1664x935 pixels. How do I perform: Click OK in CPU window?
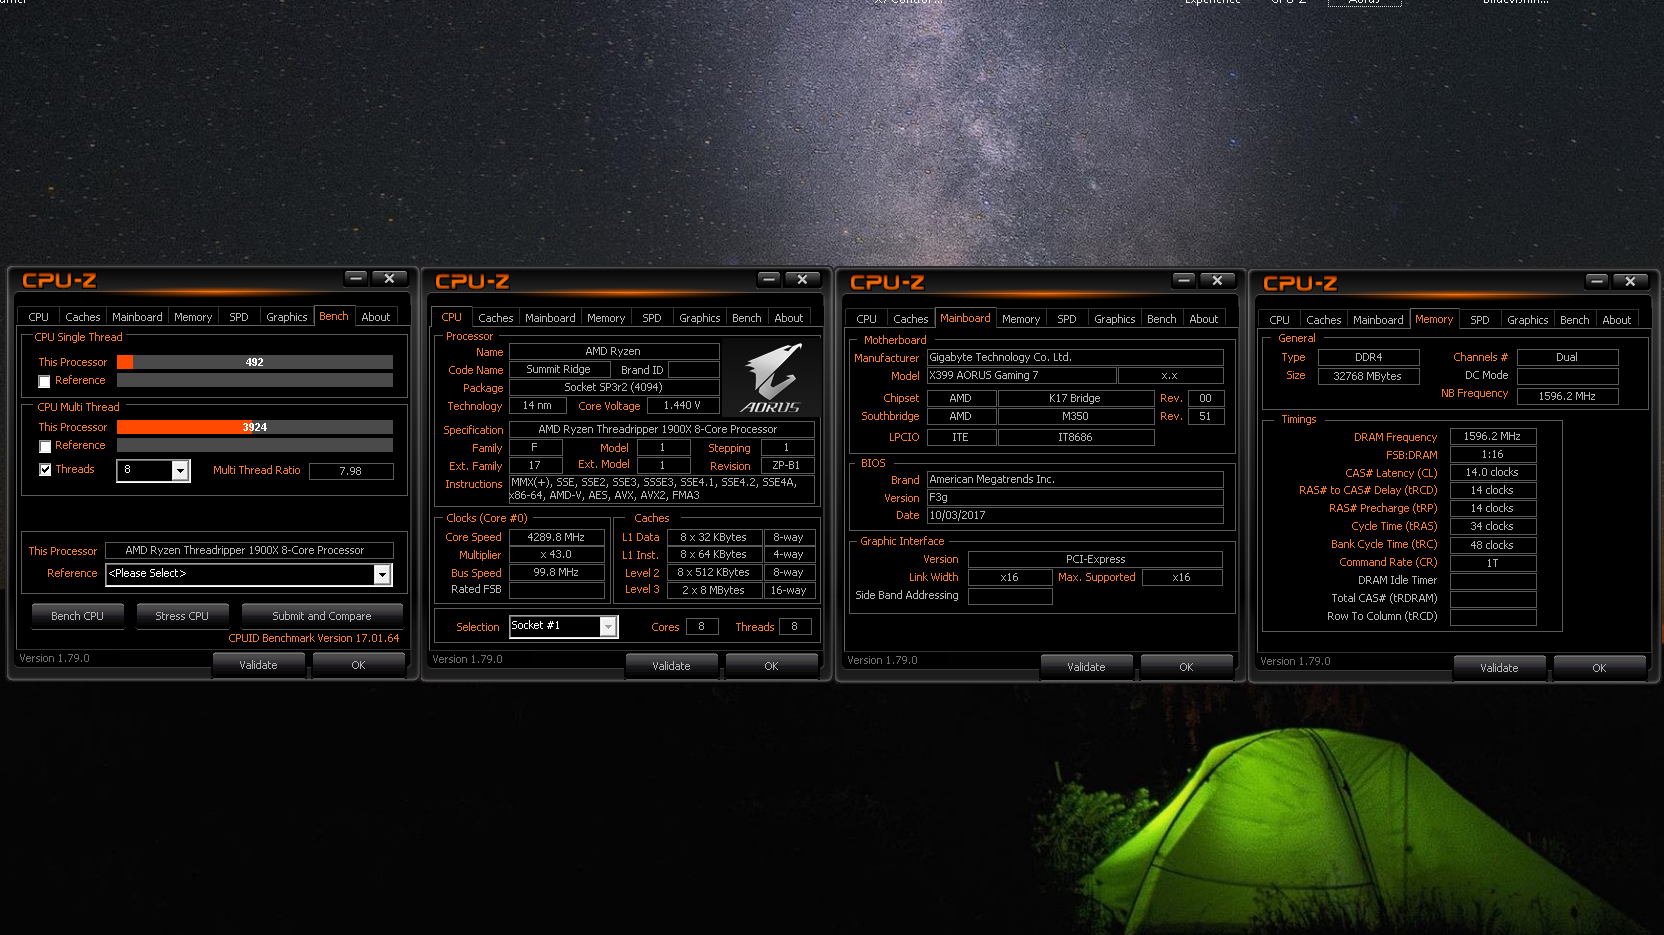coord(772,666)
